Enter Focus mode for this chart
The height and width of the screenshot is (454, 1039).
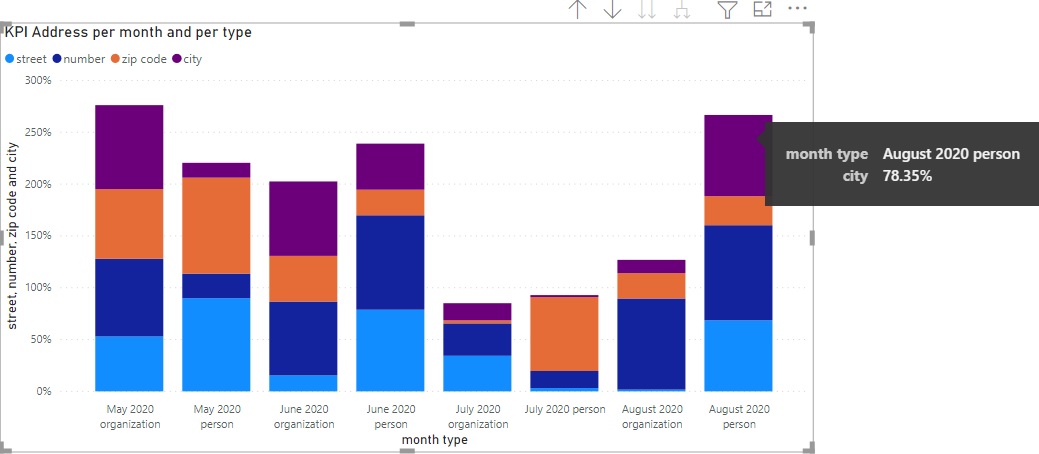pyautogui.click(x=763, y=9)
